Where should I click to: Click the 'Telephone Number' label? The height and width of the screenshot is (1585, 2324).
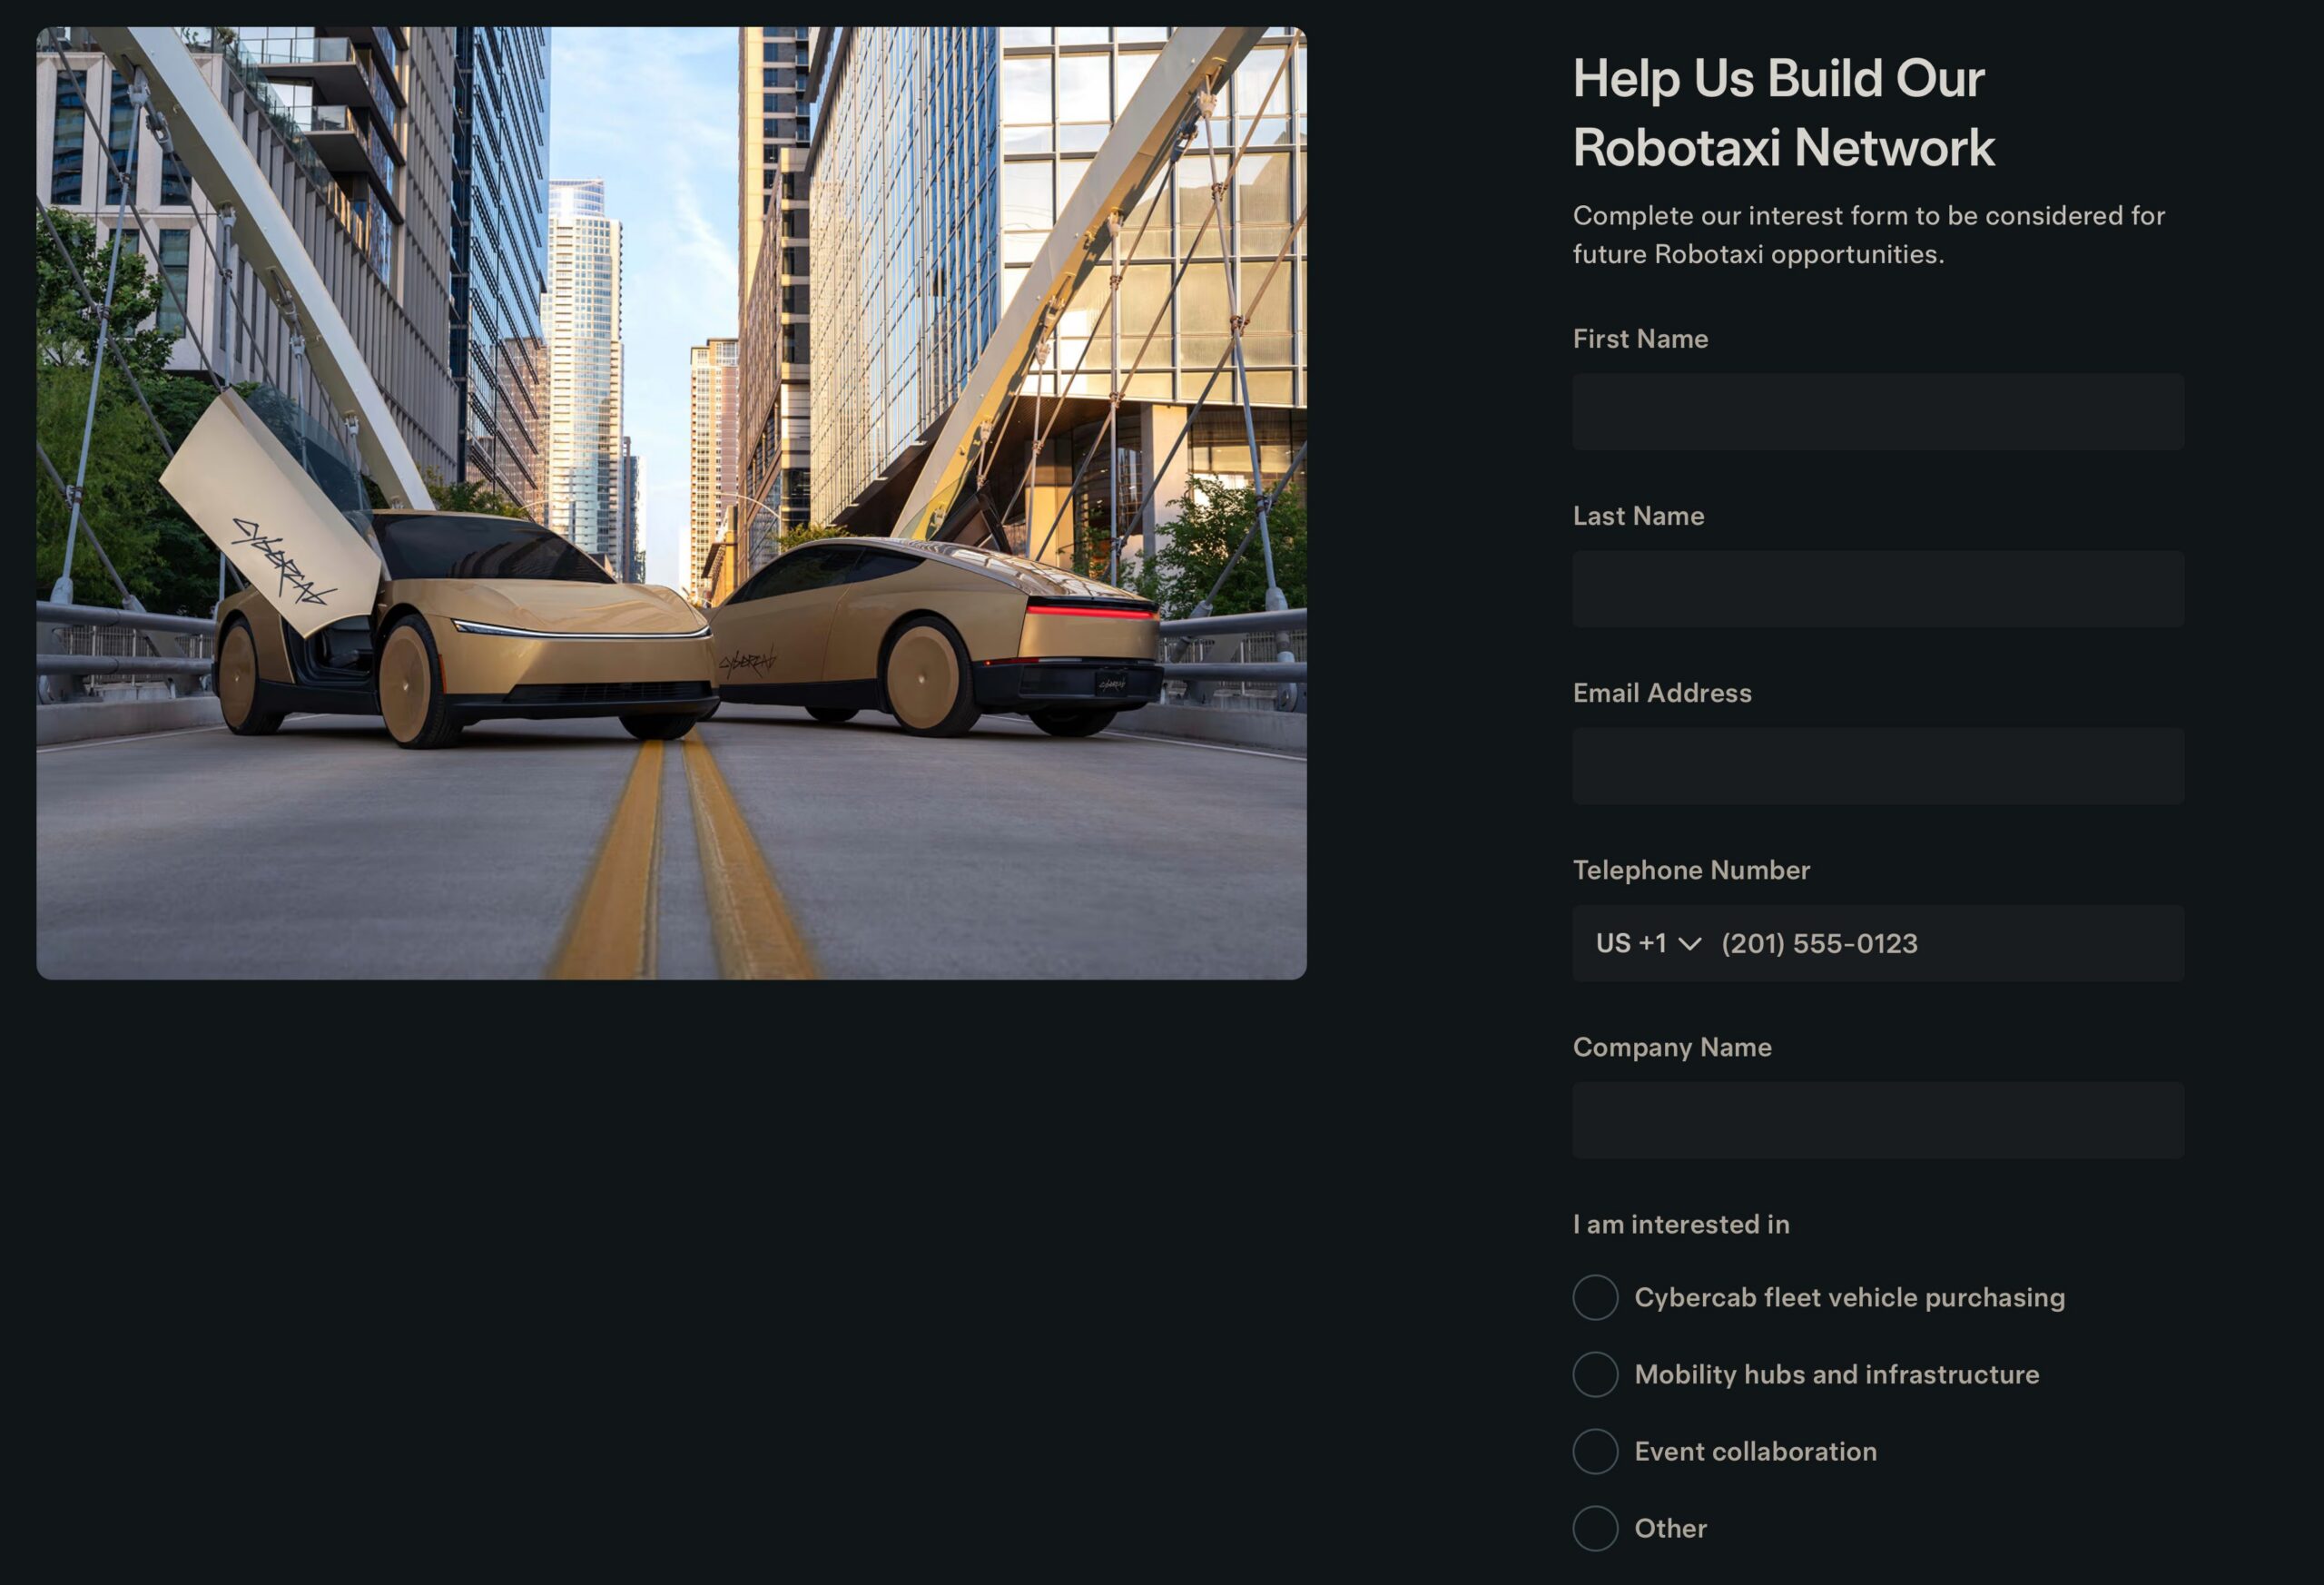point(1691,870)
